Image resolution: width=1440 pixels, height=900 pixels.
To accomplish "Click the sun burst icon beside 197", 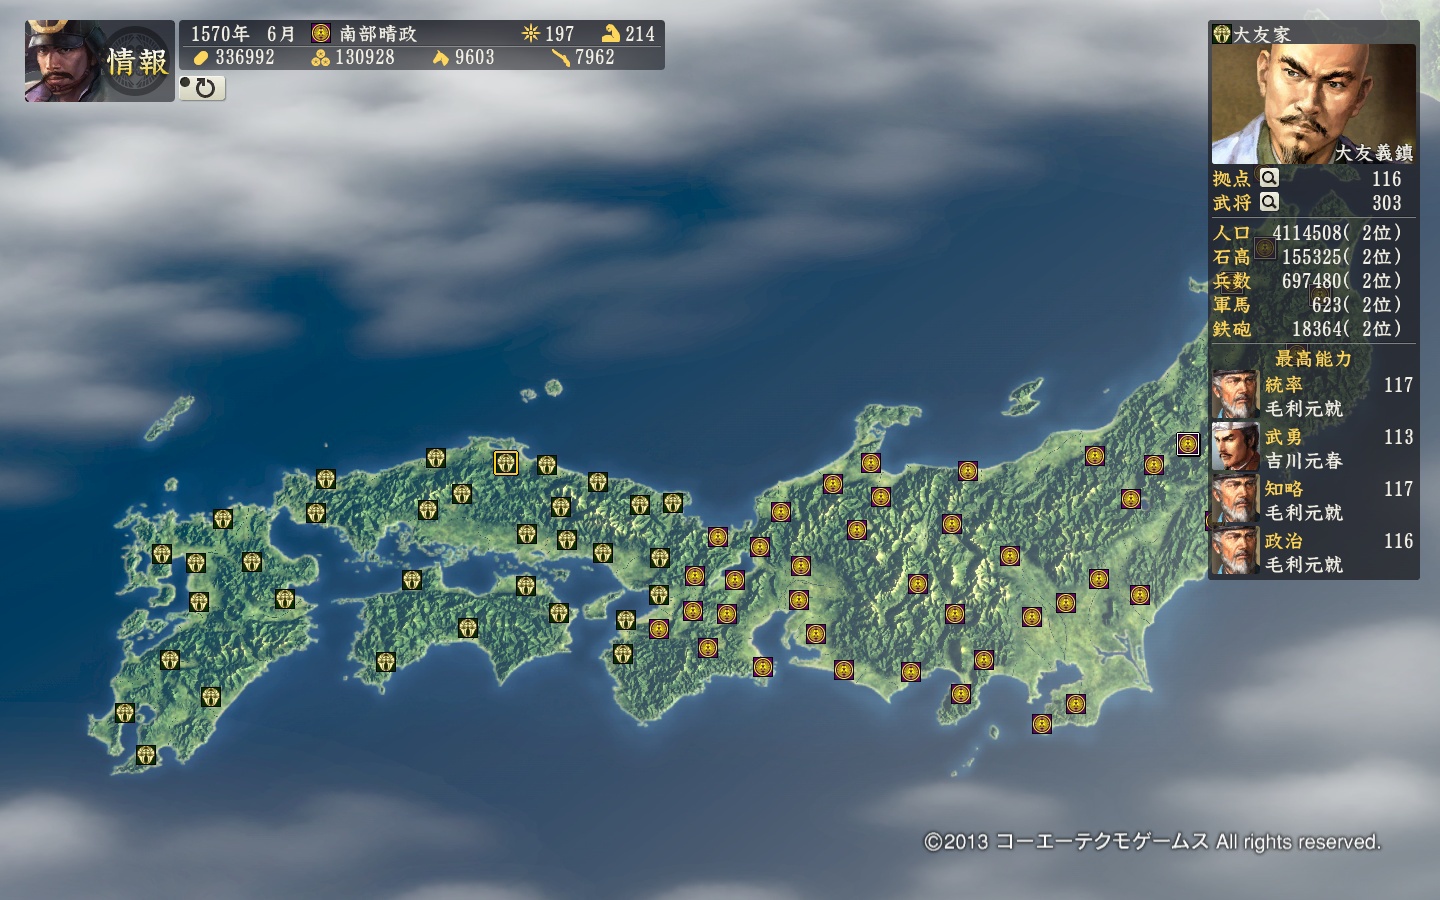I will click(x=530, y=33).
